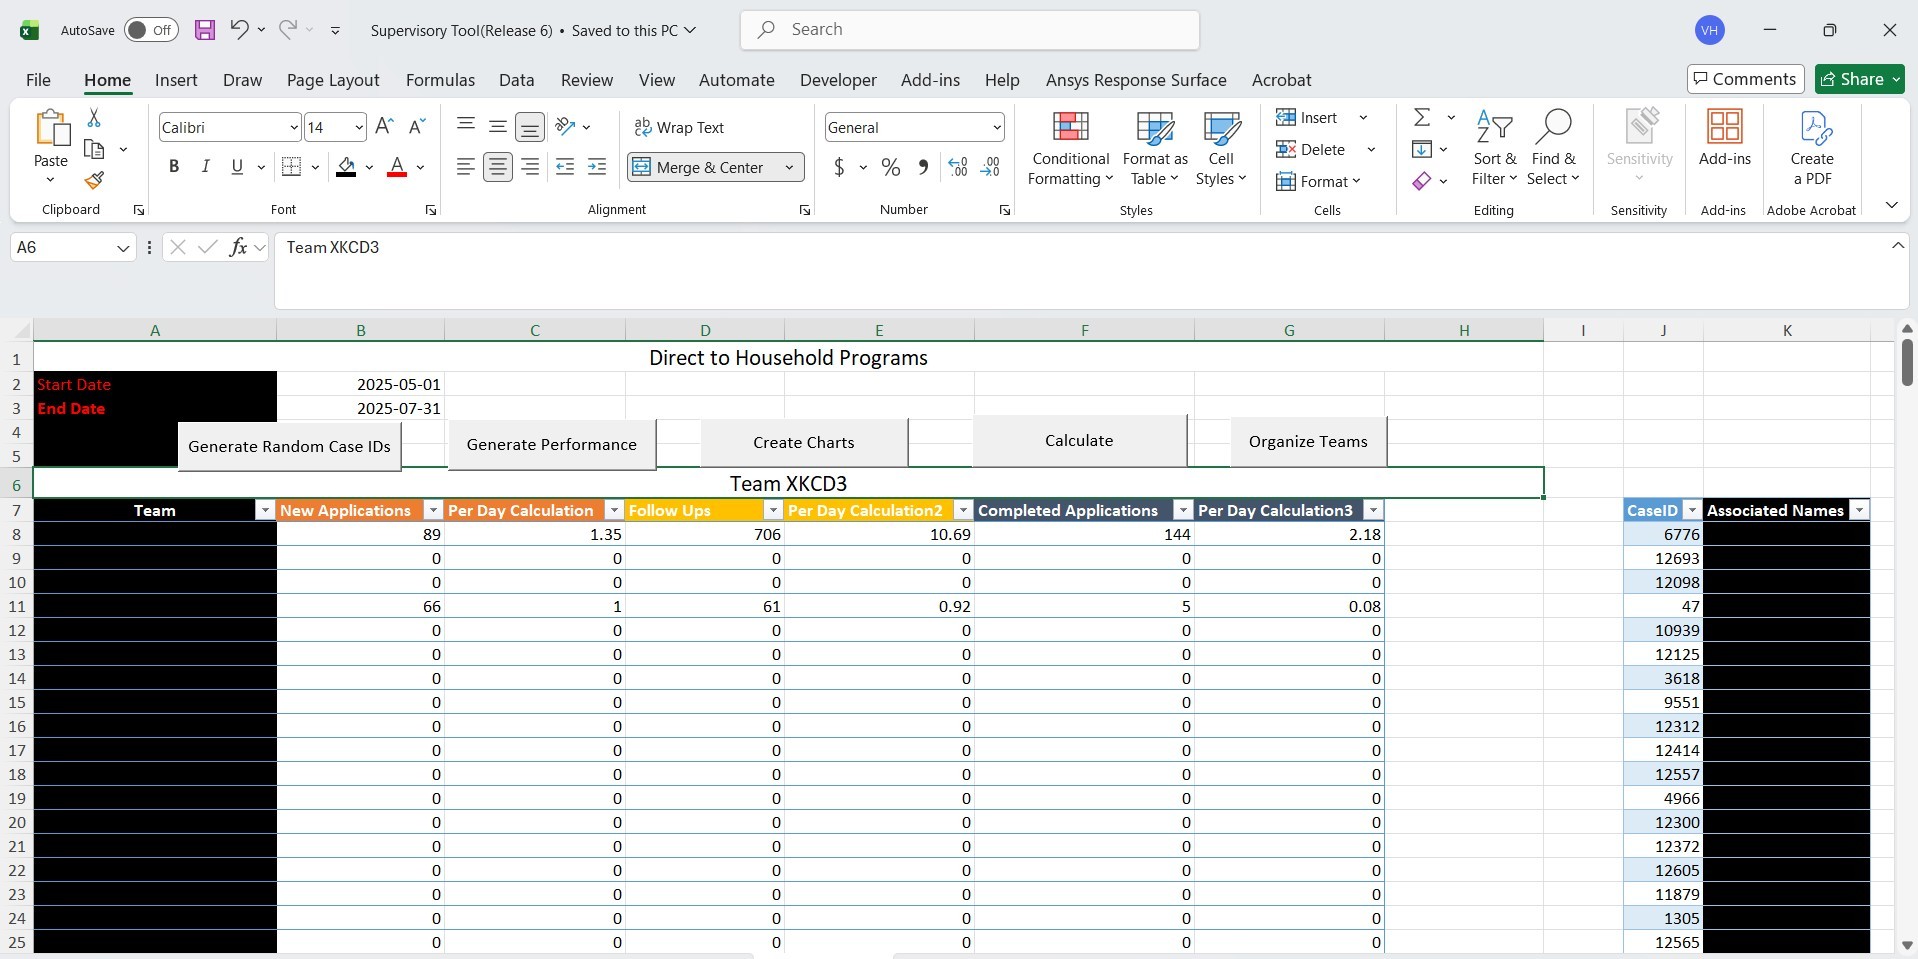Expand the New Applications column filter
Screen dimensions: 1918x959
[433, 510]
